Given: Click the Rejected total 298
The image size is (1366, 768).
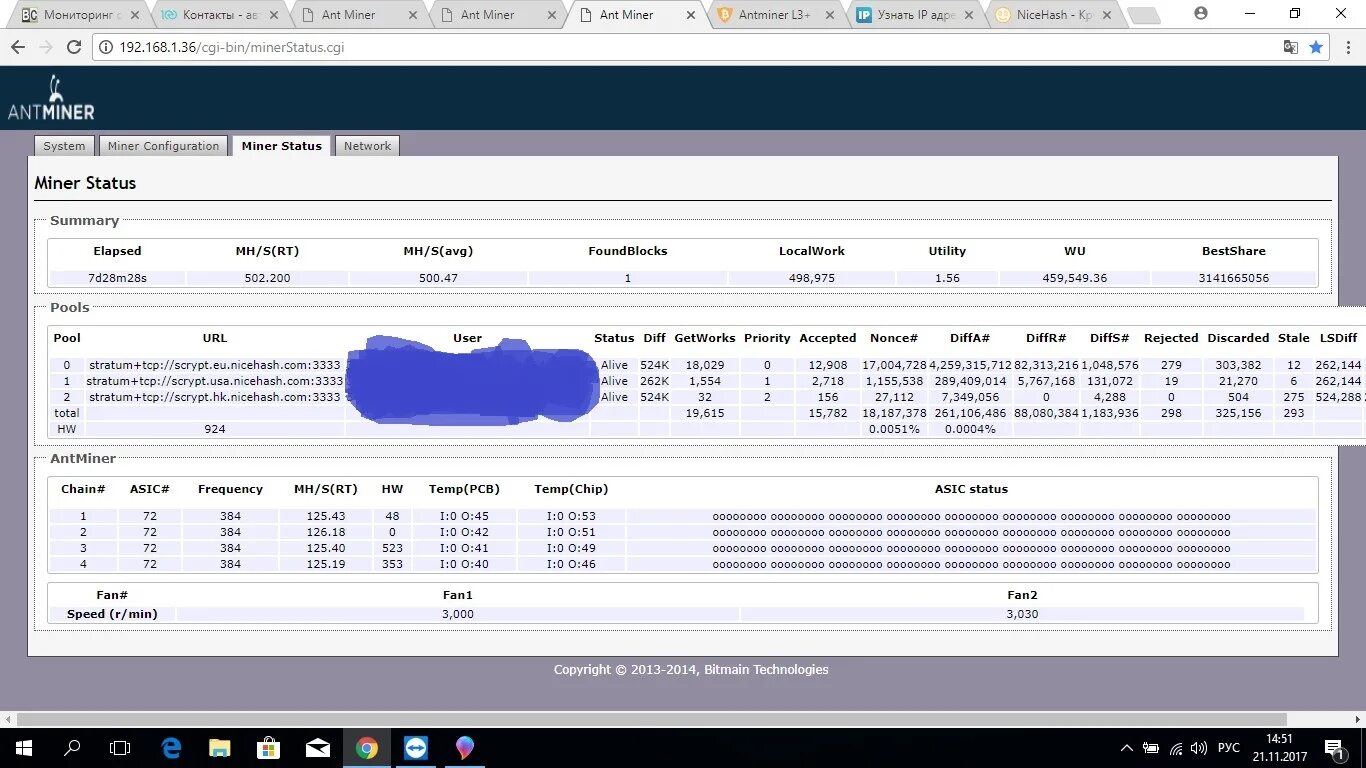Looking at the screenshot, I should point(1171,413).
